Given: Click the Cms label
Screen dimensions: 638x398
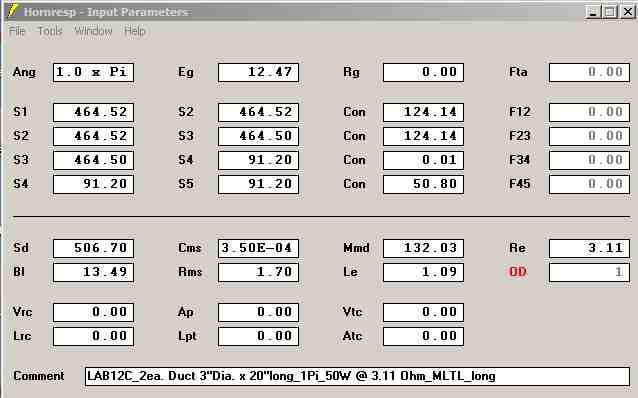Looking at the screenshot, I should pyautogui.click(x=190, y=248).
